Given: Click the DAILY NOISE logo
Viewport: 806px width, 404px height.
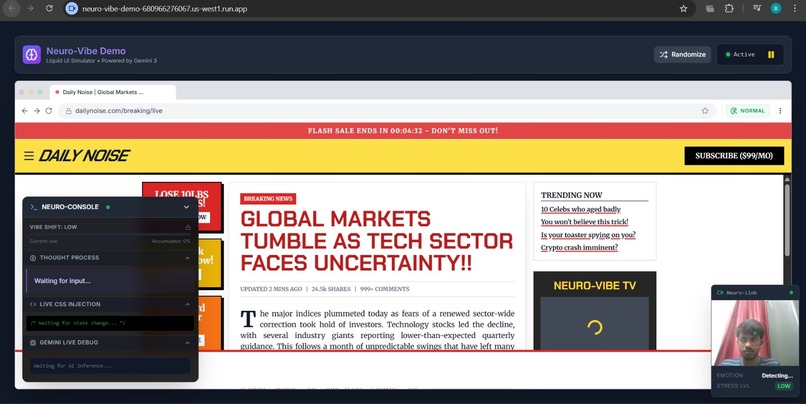Looking at the screenshot, I should [x=84, y=155].
